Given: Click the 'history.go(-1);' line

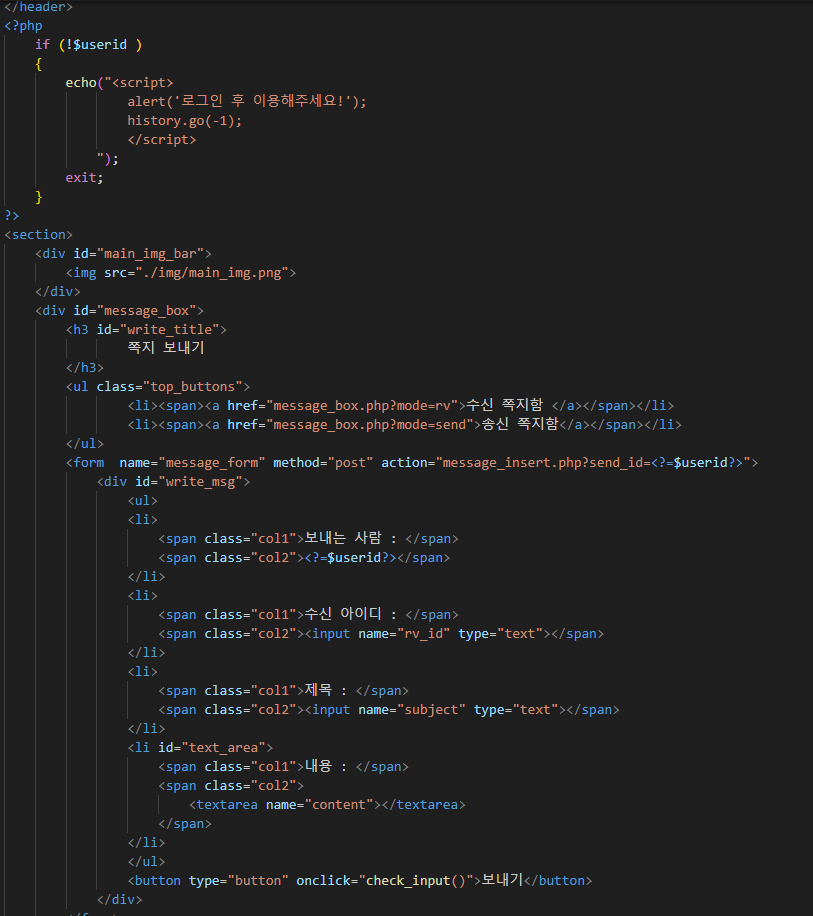Looking at the screenshot, I should click(x=185, y=120).
